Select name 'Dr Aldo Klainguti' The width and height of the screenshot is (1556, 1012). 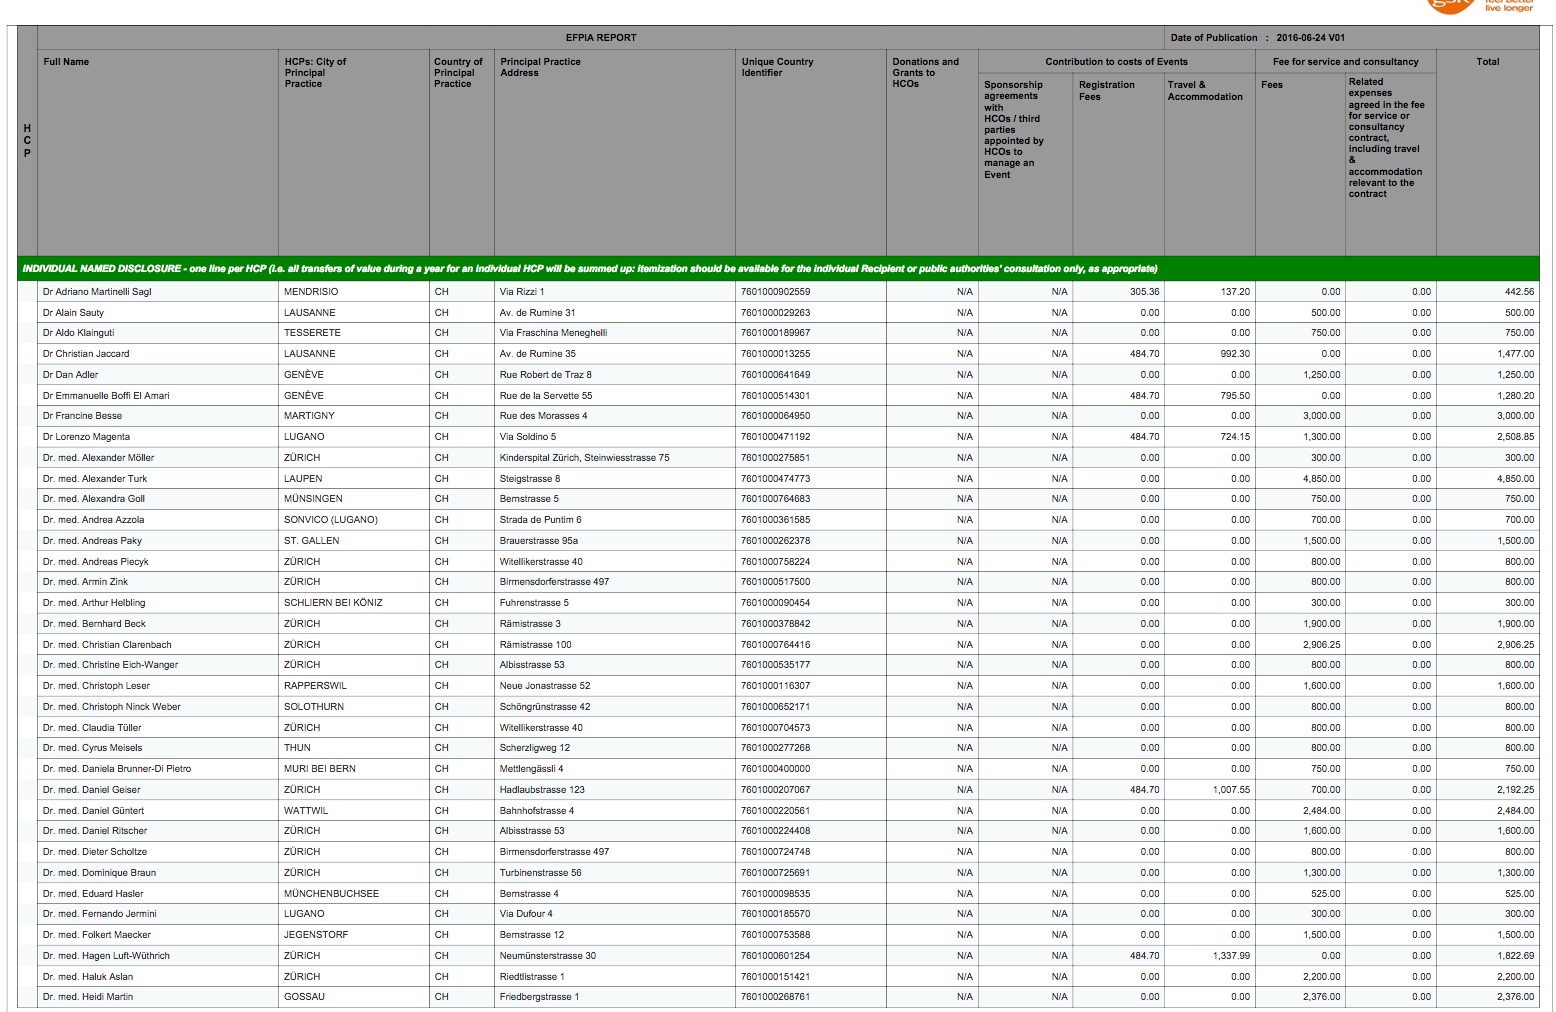tap(78, 333)
